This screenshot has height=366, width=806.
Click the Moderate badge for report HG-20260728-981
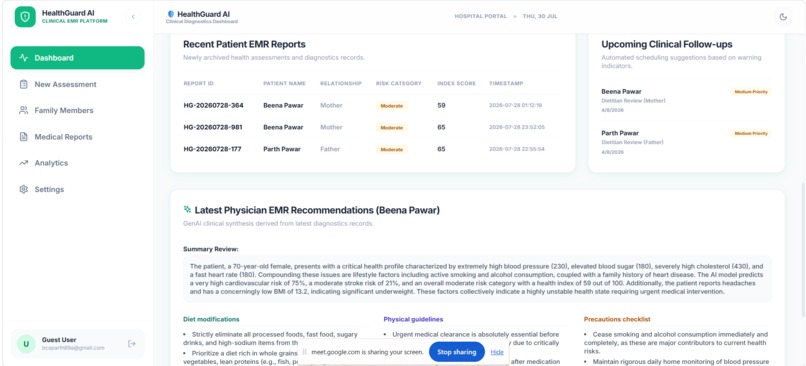(x=392, y=127)
